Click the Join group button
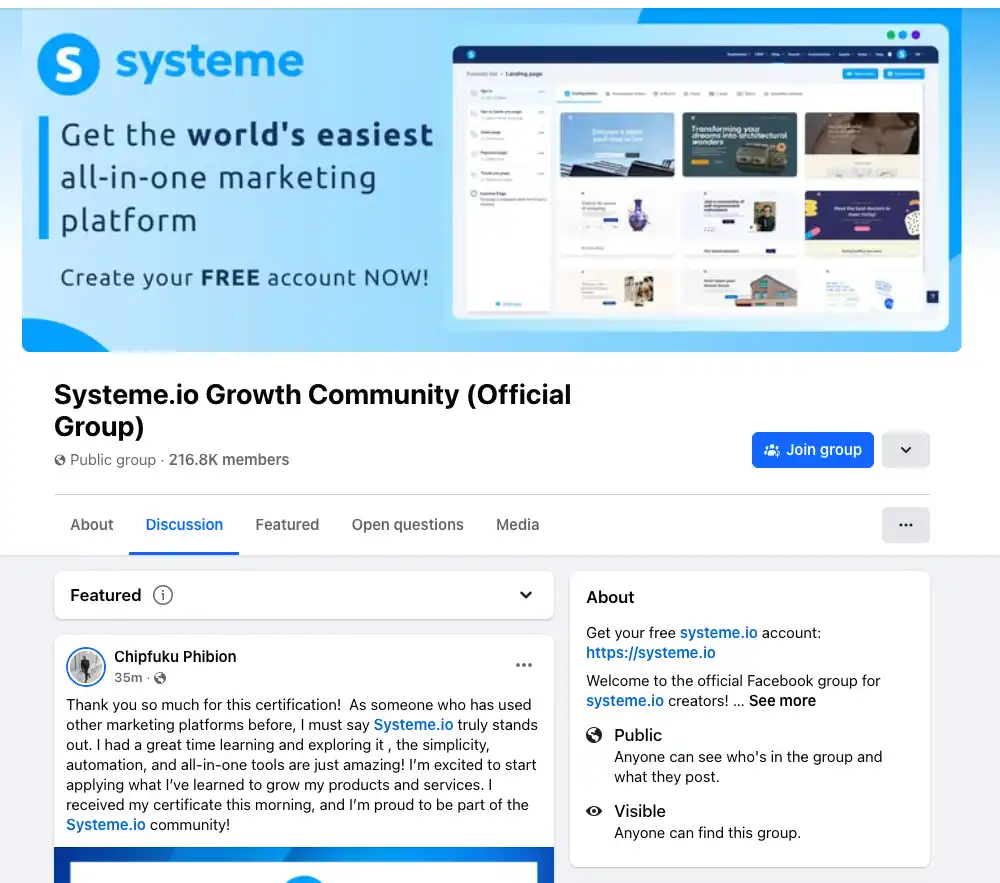 (x=812, y=450)
